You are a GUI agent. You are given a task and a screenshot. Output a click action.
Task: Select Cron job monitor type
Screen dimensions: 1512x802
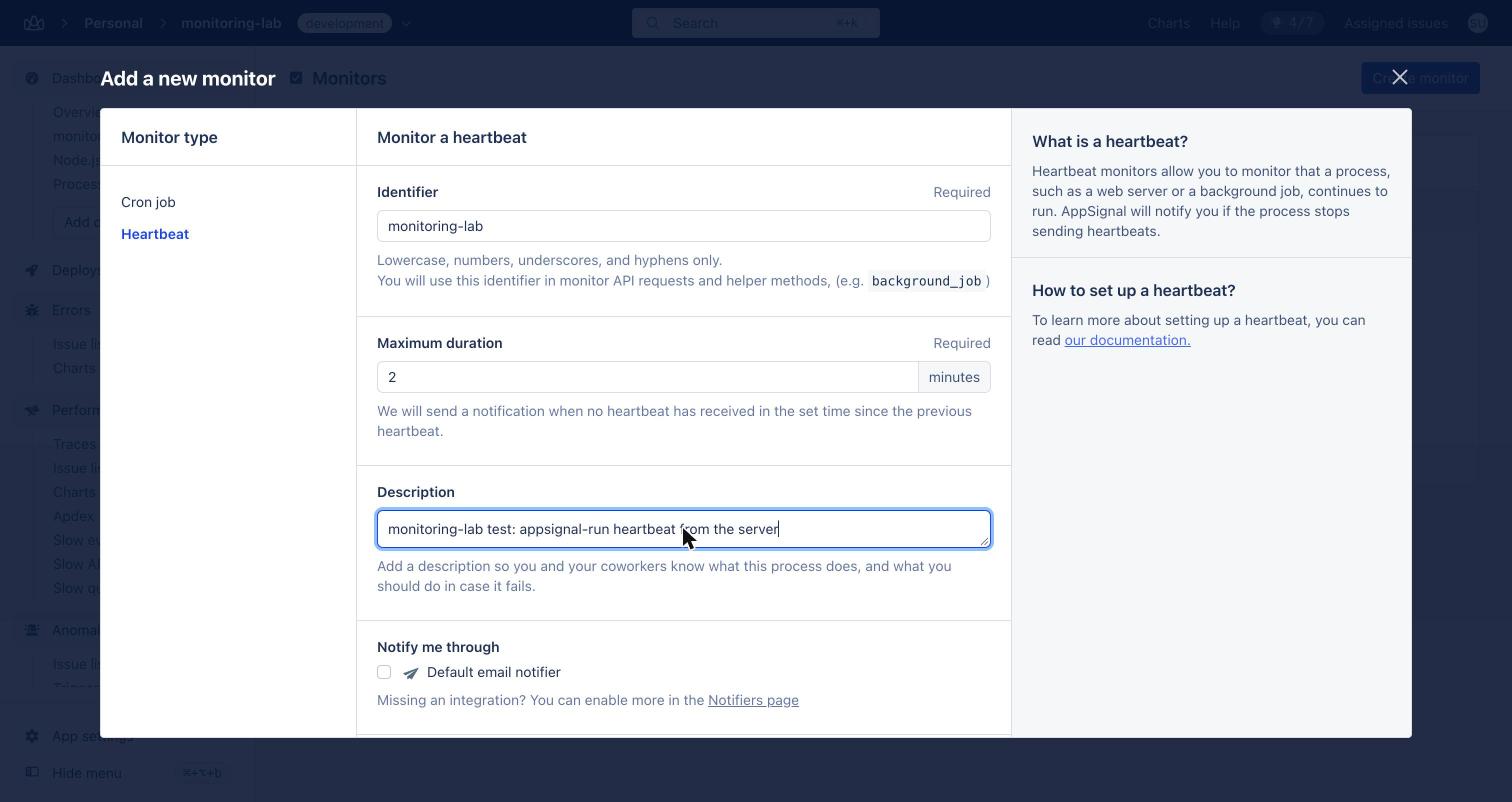[148, 202]
